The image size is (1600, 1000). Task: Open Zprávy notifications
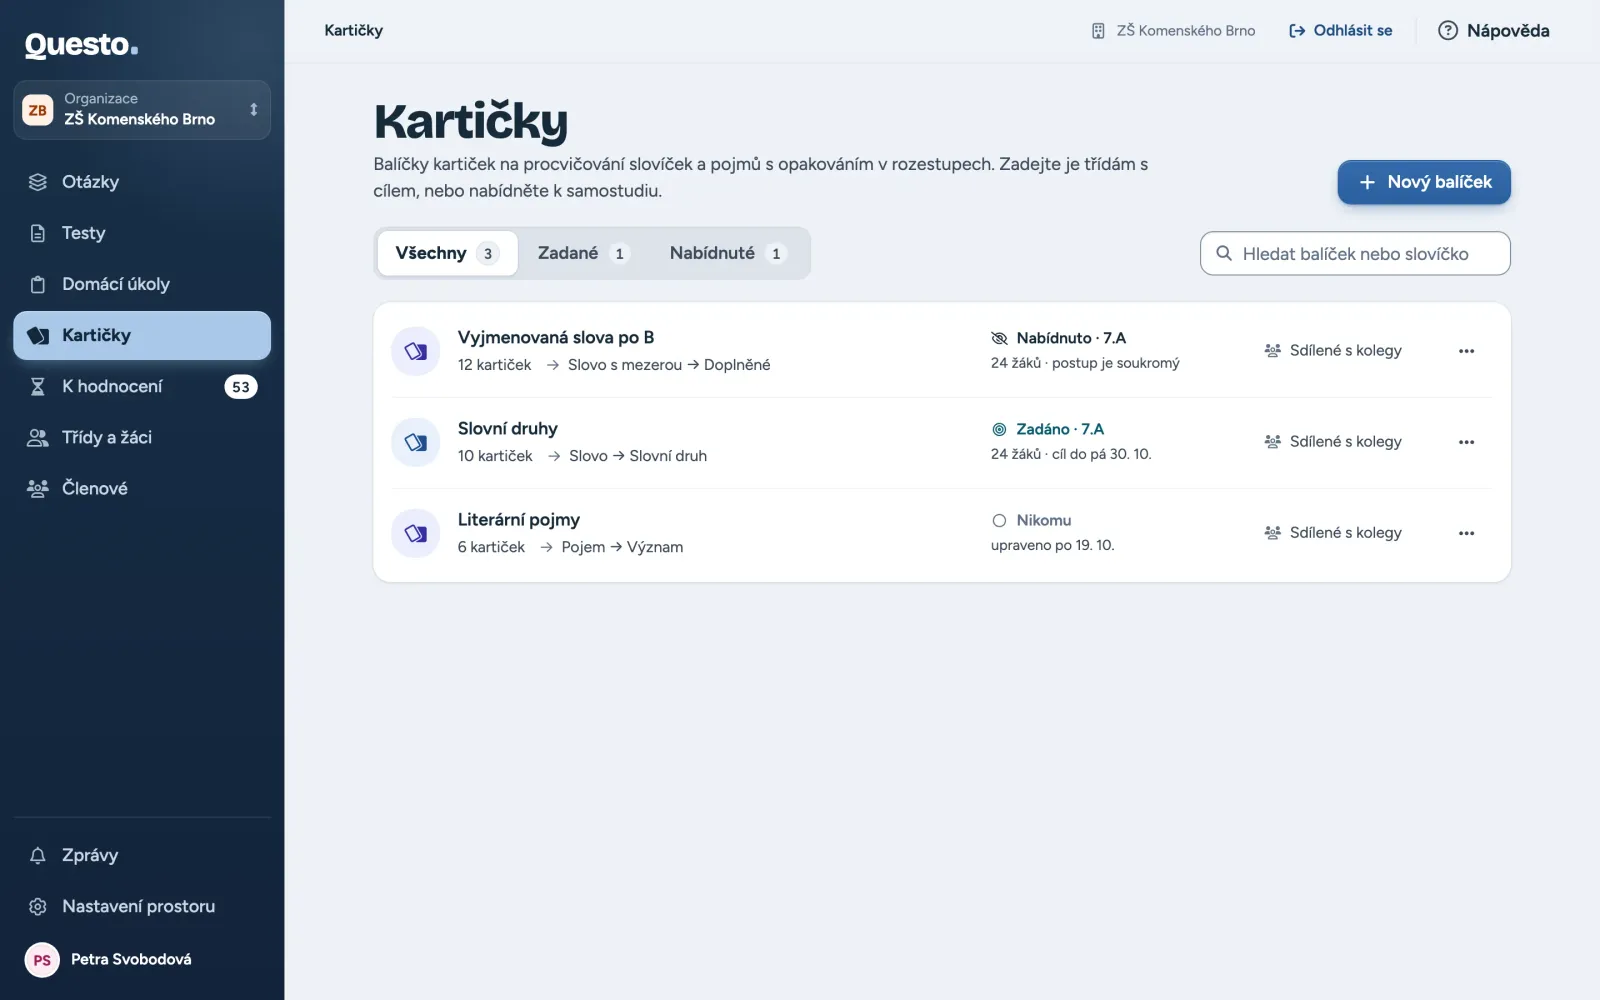pyautogui.click(x=142, y=855)
